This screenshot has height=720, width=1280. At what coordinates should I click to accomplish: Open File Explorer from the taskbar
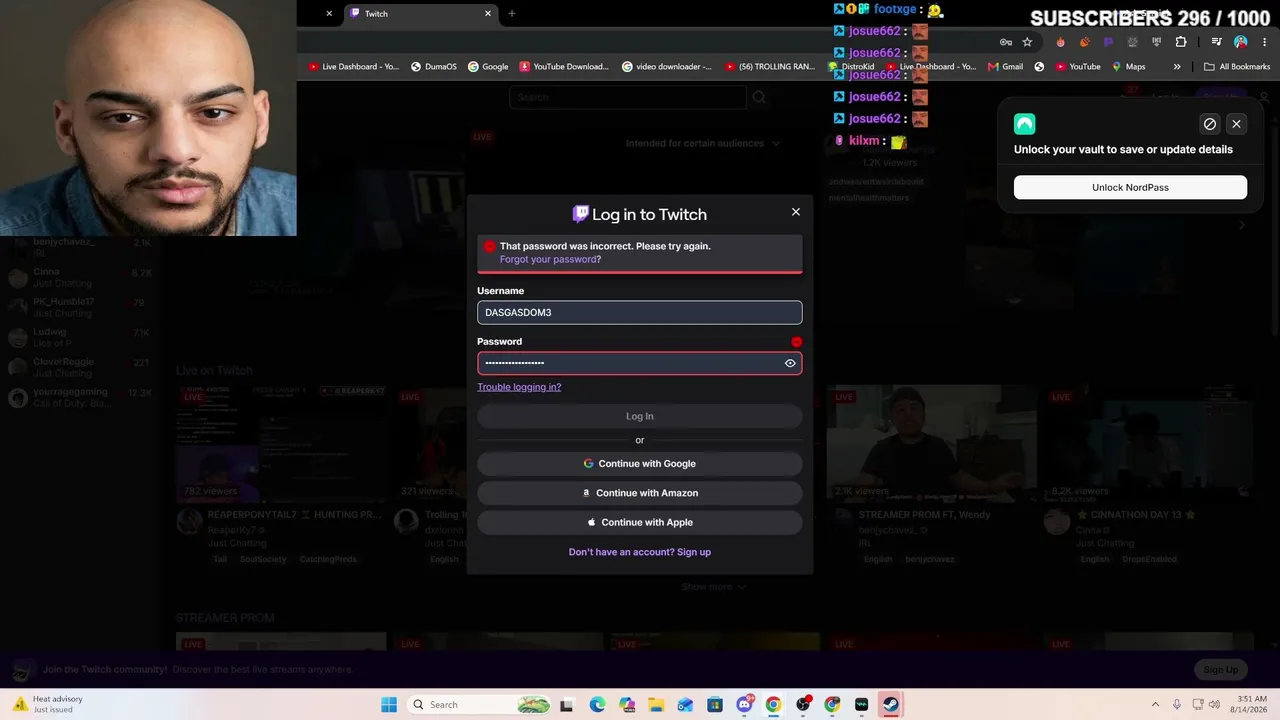point(656,705)
